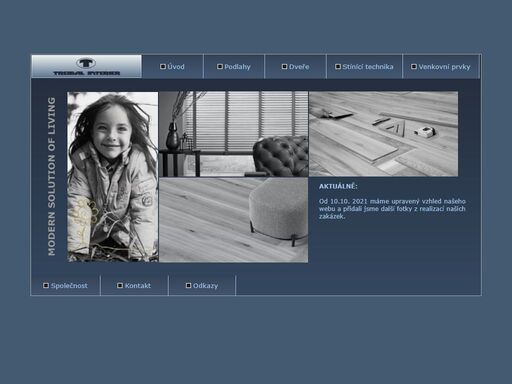Open the Úvod menu item

click(176, 67)
